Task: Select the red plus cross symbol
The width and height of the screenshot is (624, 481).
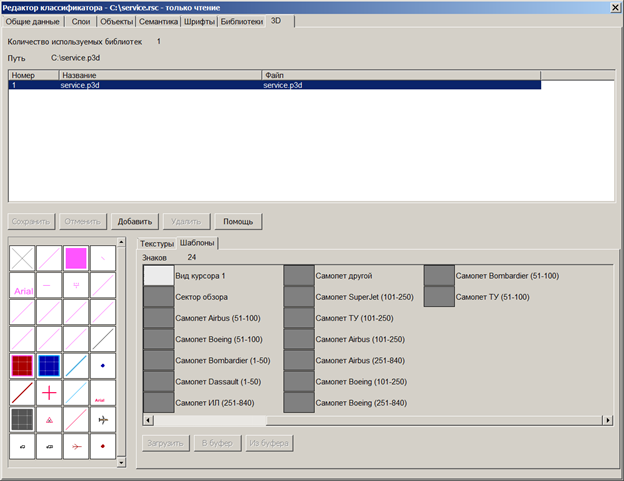Action: pyautogui.click(x=49, y=393)
